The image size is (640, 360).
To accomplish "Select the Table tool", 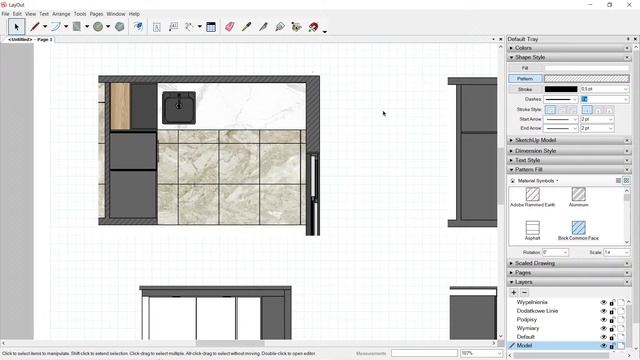I will [x=211, y=27].
